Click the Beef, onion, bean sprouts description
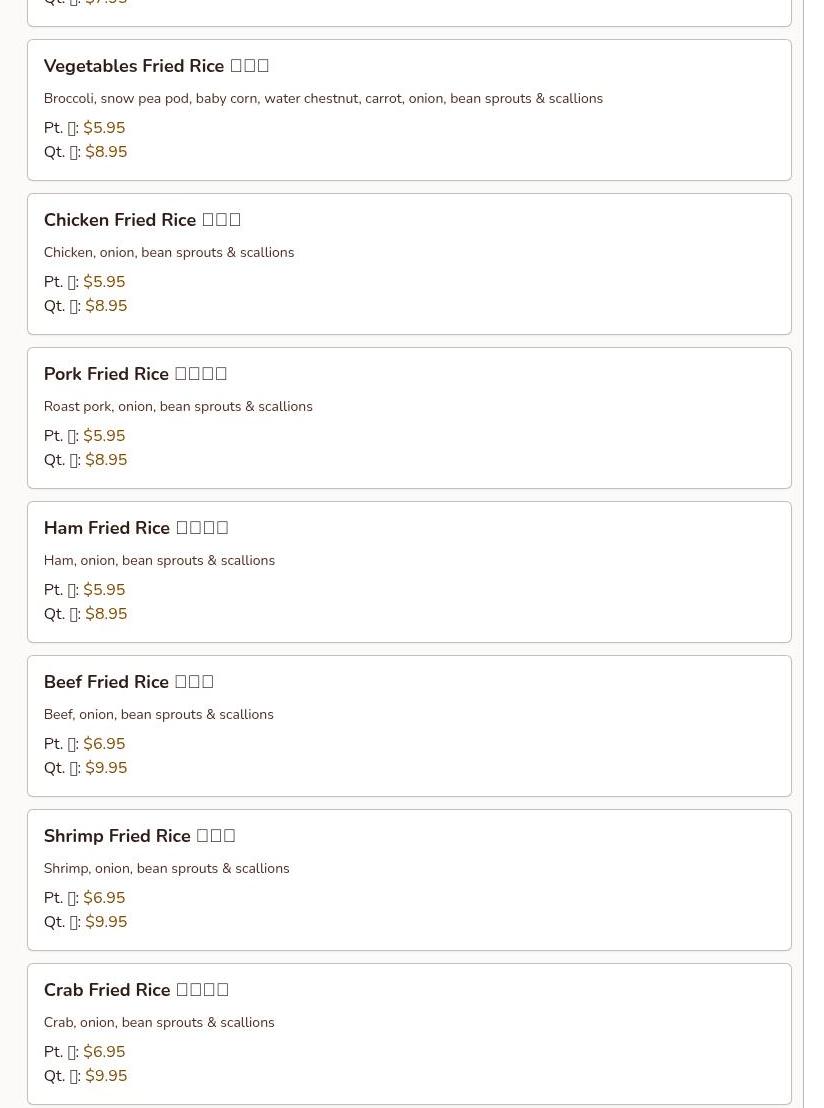 pos(158,714)
